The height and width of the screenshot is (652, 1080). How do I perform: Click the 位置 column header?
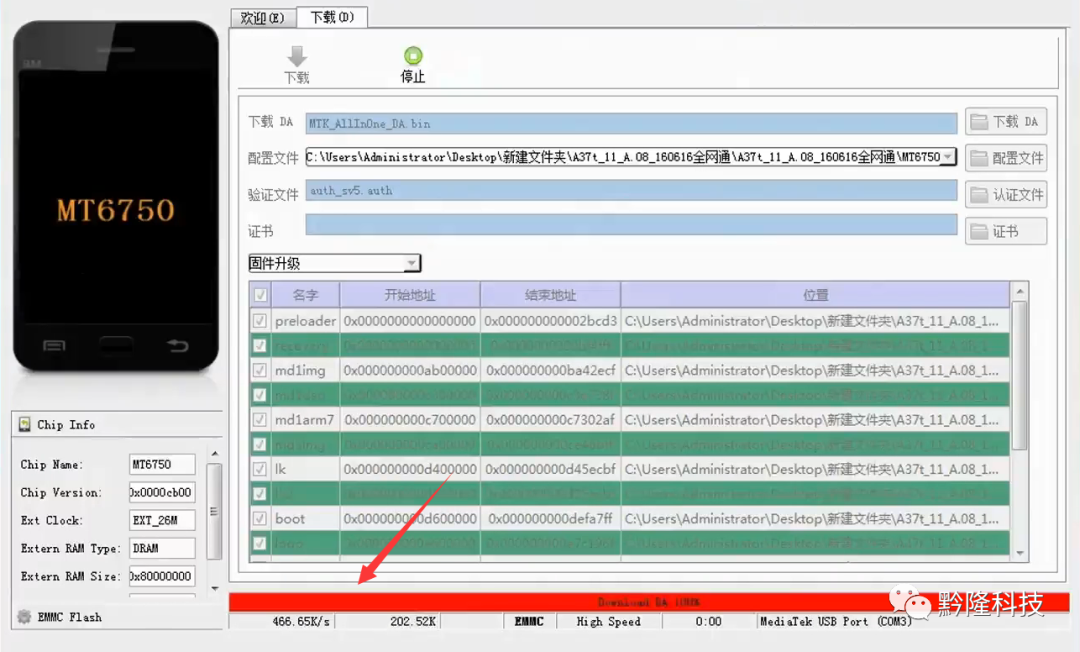coord(816,295)
